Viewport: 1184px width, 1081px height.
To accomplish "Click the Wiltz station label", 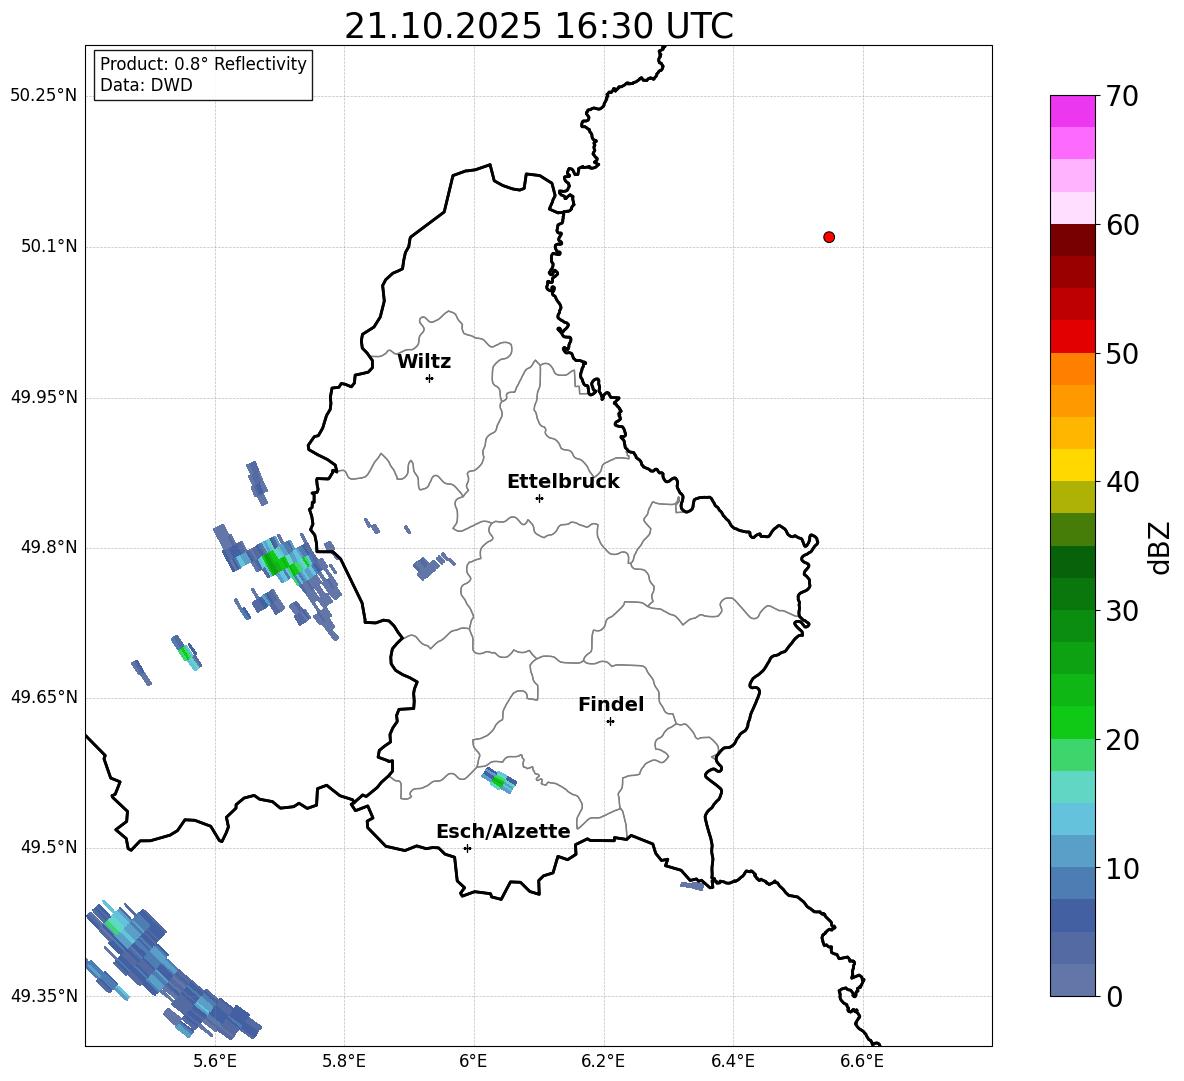I will (x=424, y=362).
